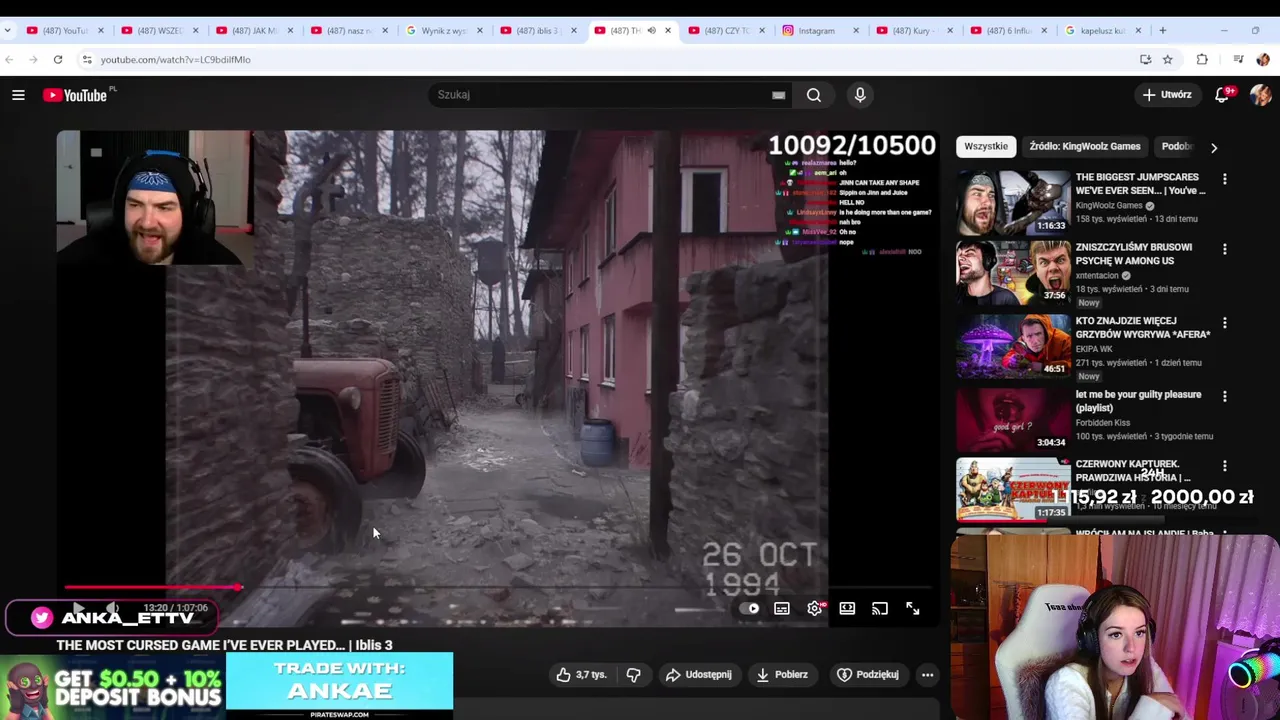
Task: Go back with browser back arrow
Action: click(x=9, y=60)
